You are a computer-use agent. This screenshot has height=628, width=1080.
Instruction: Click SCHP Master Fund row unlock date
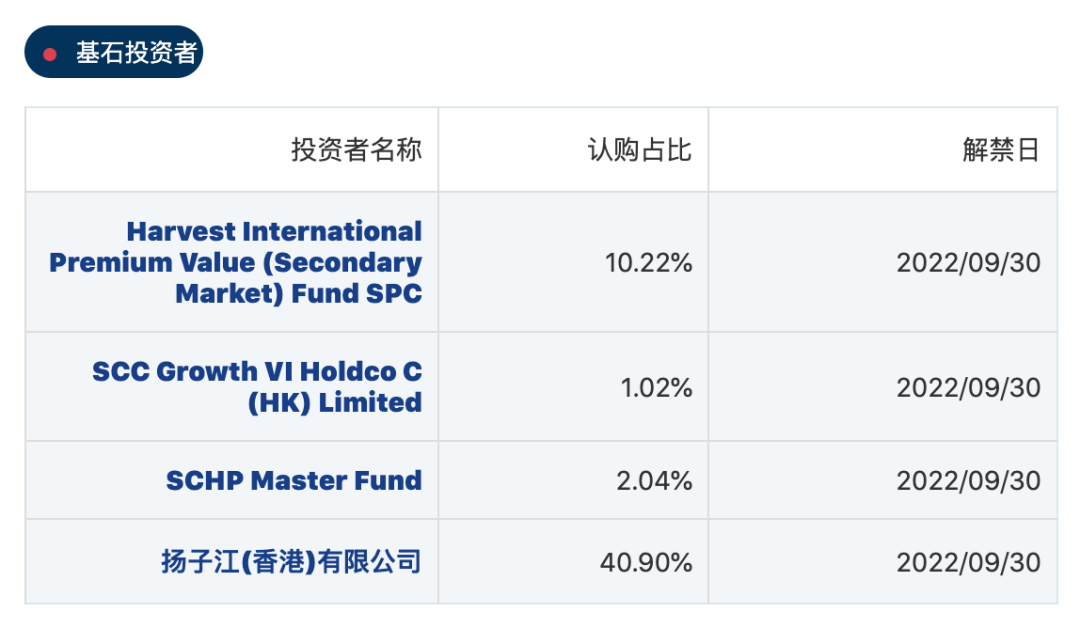[x=968, y=481]
